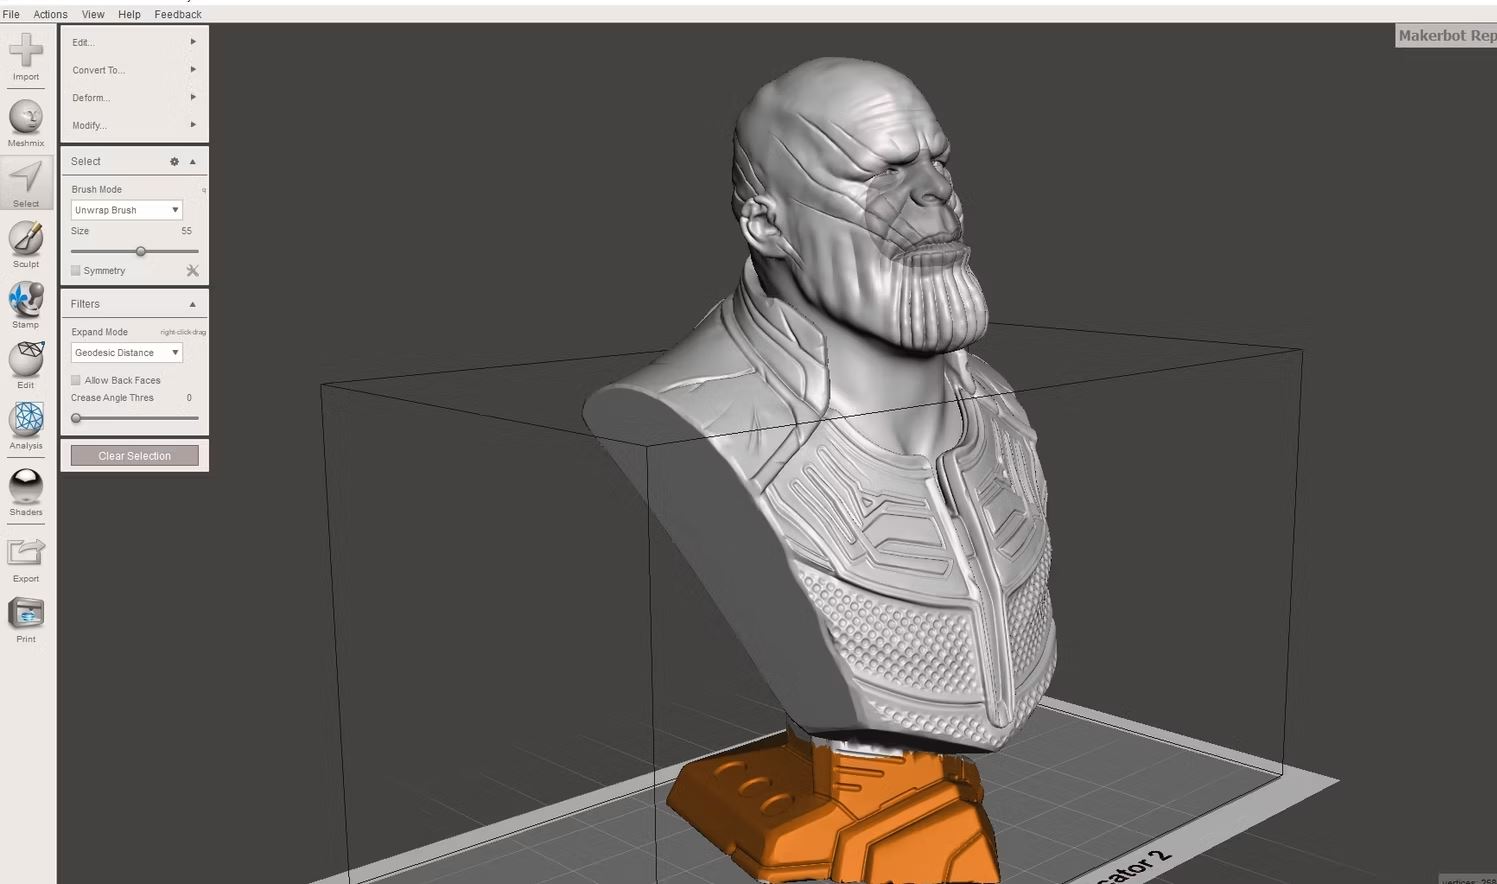Click the Expand Mode label
This screenshot has width=1497, height=884.
pyautogui.click(x=99, y=332)
